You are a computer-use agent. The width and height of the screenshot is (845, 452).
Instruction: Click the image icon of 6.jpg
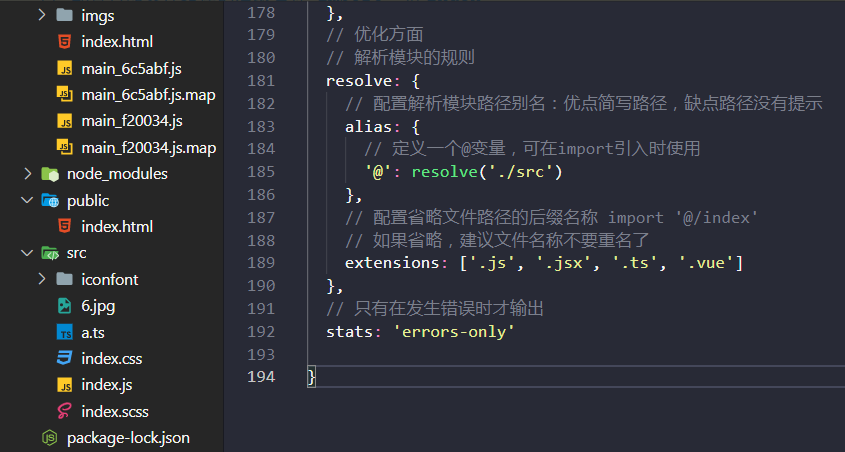click(x=65, y=305)
